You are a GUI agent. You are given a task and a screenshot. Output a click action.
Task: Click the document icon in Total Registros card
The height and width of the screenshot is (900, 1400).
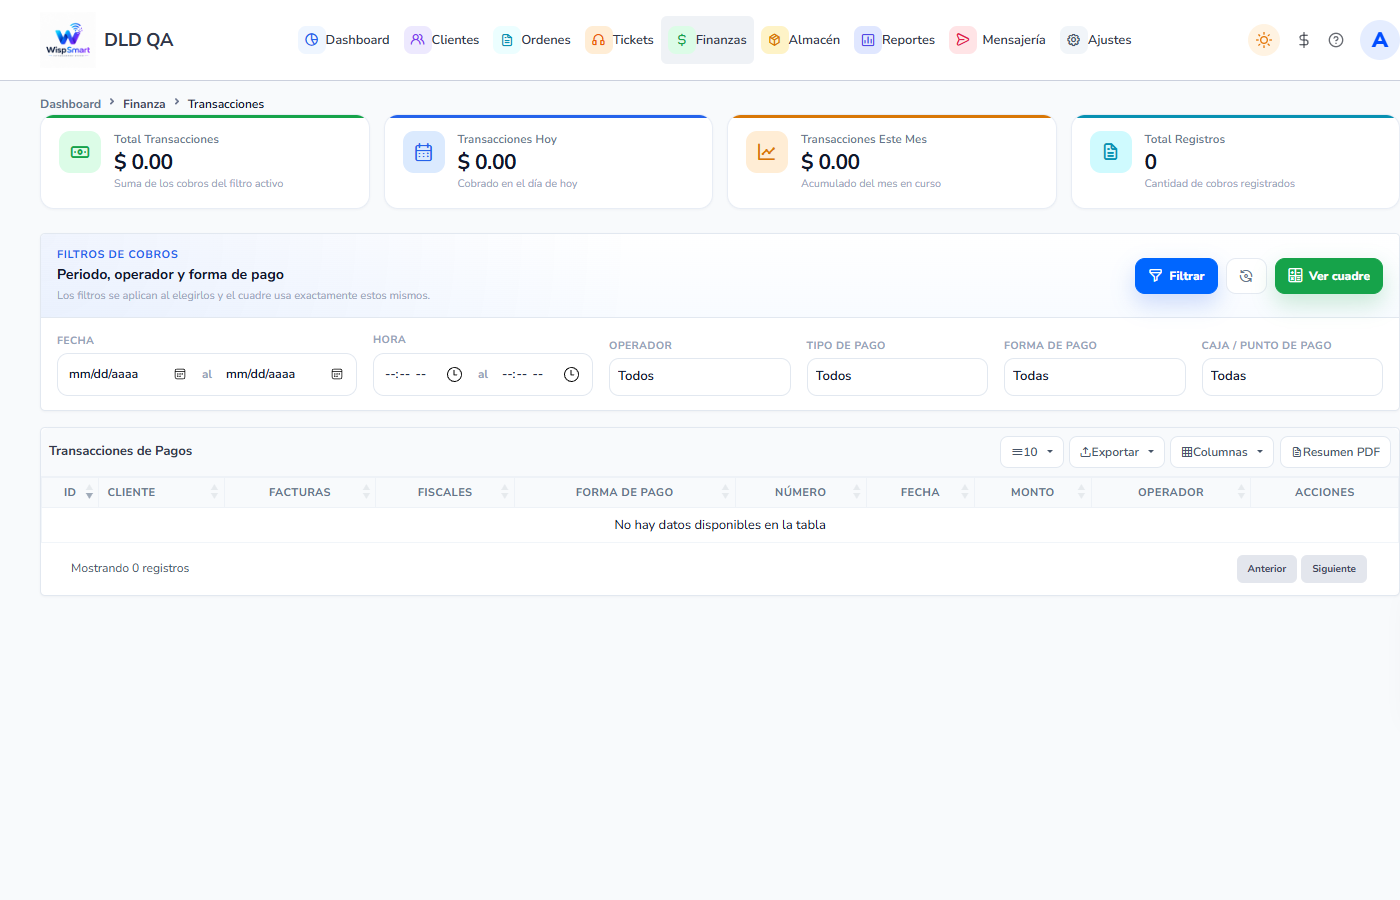[1111, 152]
